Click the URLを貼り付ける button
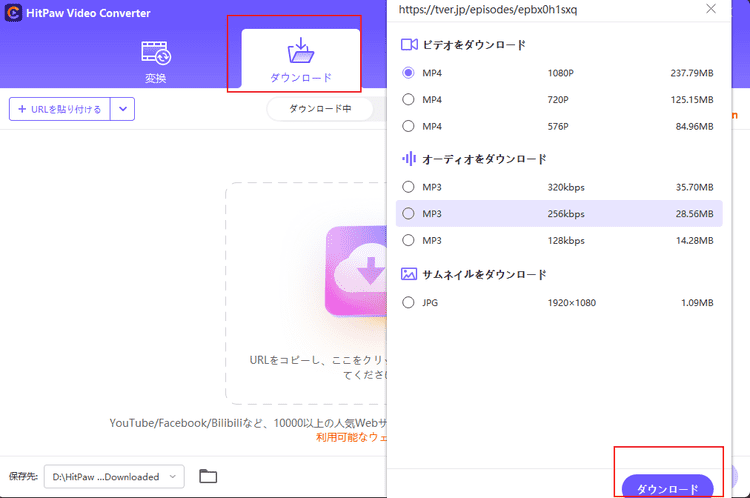This screenshot has width=750, height=498. [60, 109]
